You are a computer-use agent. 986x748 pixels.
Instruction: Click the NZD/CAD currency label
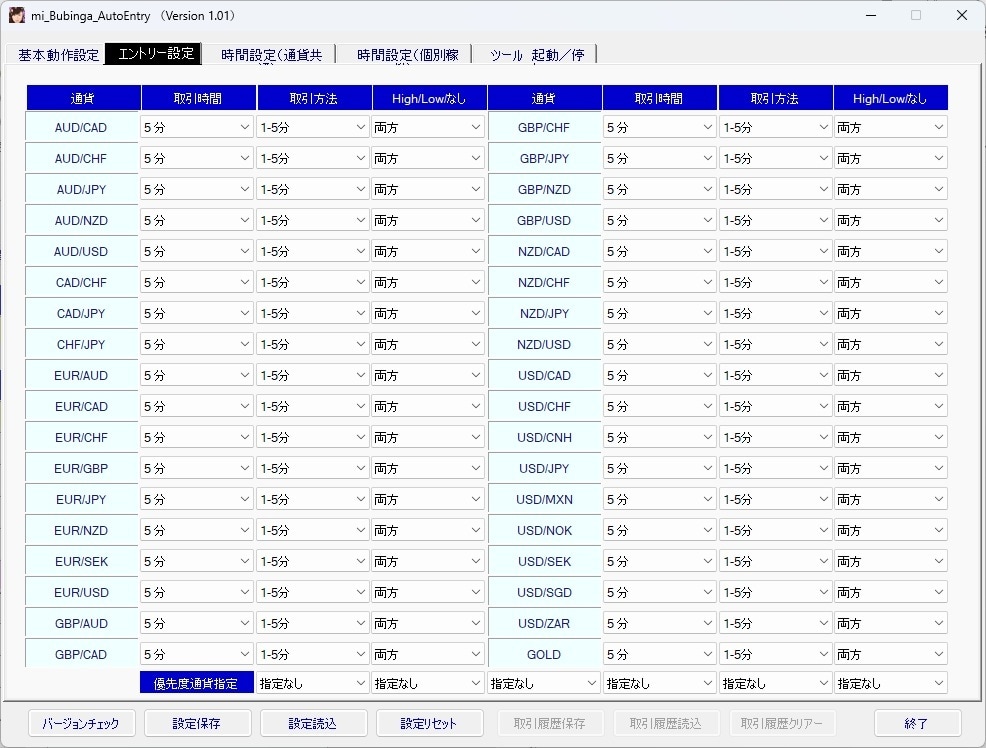click(x=544, y=251)
